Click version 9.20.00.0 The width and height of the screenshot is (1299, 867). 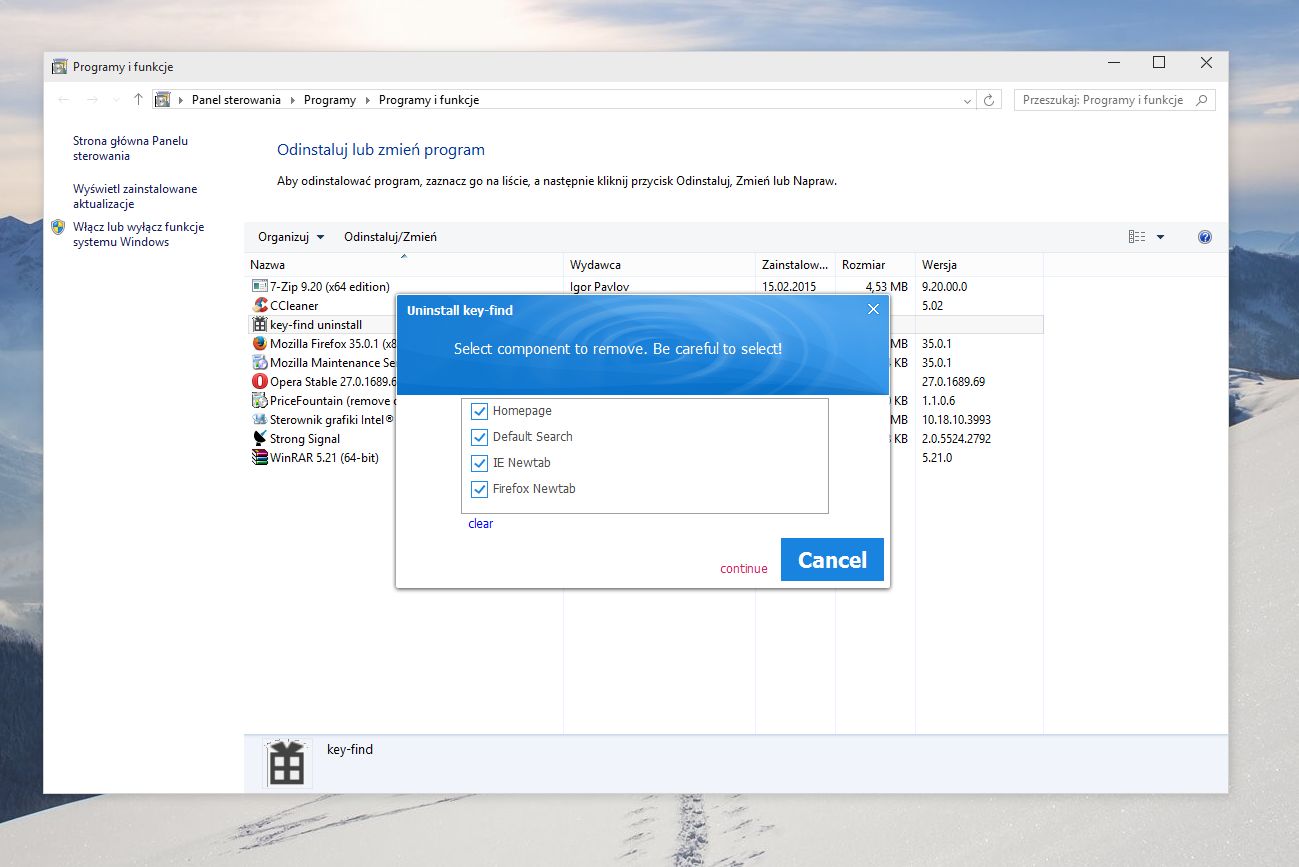pos(944,287)
